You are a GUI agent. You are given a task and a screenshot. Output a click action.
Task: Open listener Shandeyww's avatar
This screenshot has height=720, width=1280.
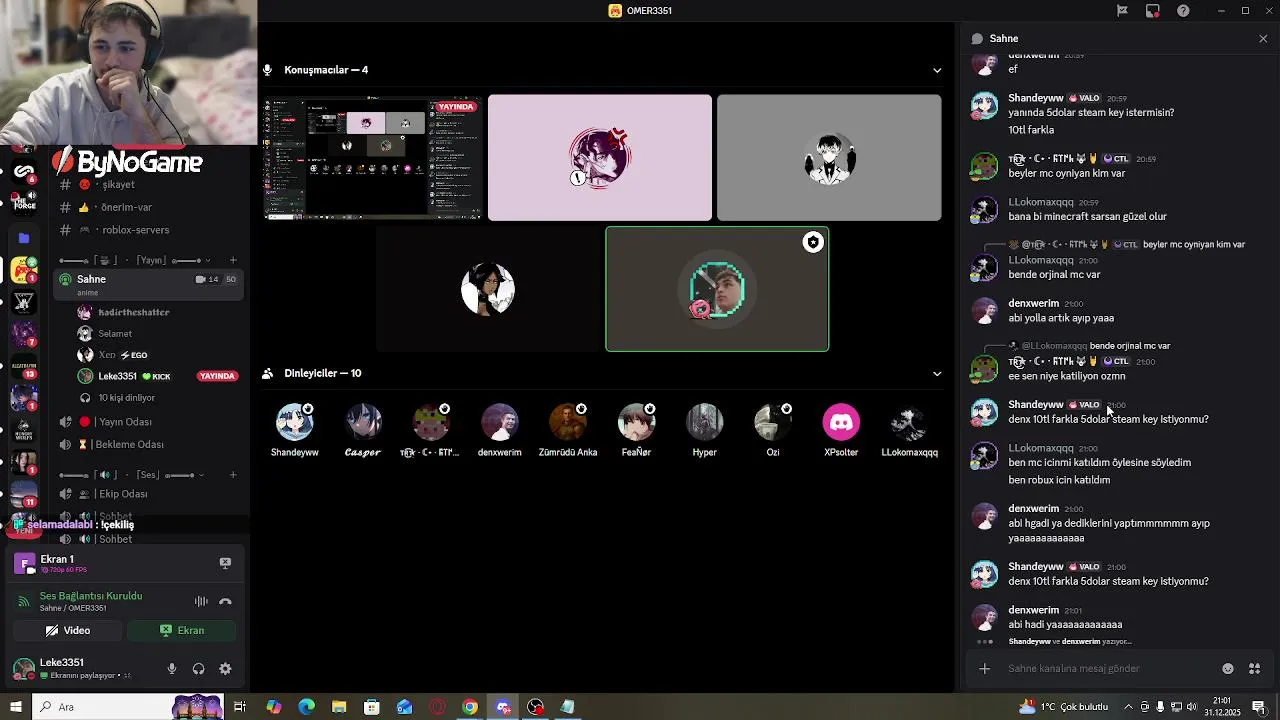pos(294,422)
